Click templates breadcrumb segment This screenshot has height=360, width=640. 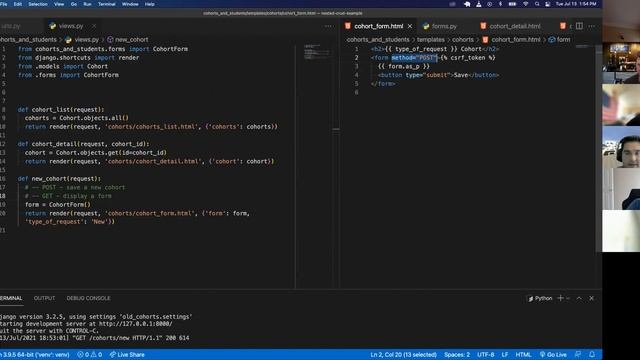(x=431, y=40)
